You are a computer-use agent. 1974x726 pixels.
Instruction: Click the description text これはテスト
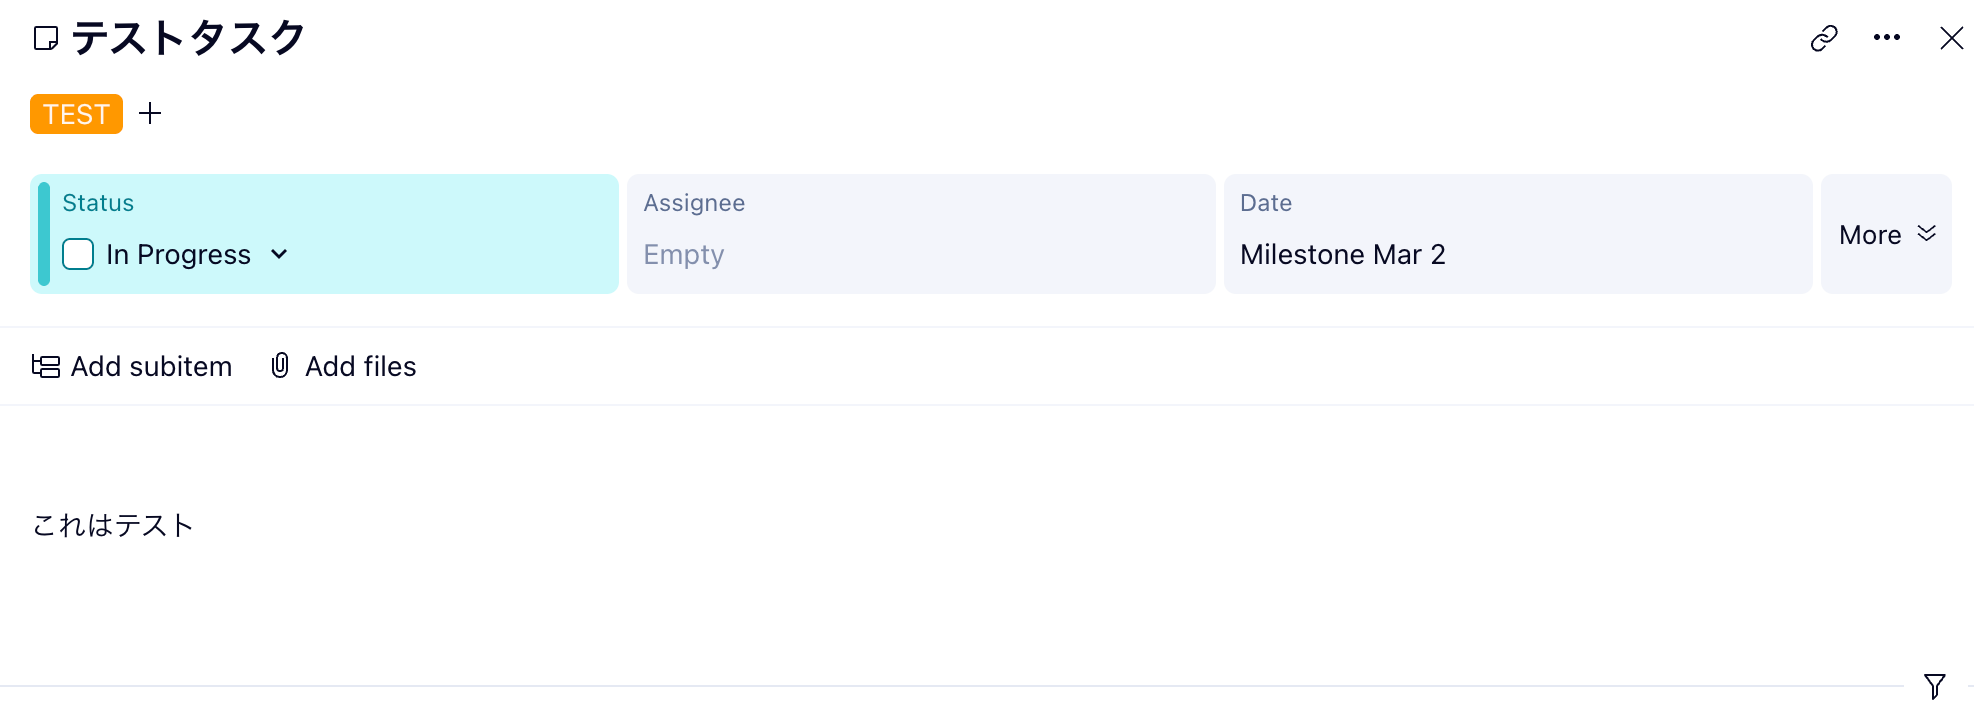click(x=113, y=525)
